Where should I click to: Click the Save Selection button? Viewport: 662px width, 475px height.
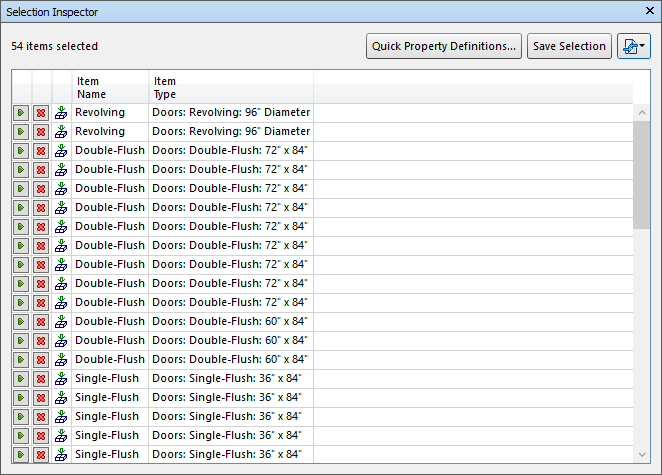[x=569, y=46]
